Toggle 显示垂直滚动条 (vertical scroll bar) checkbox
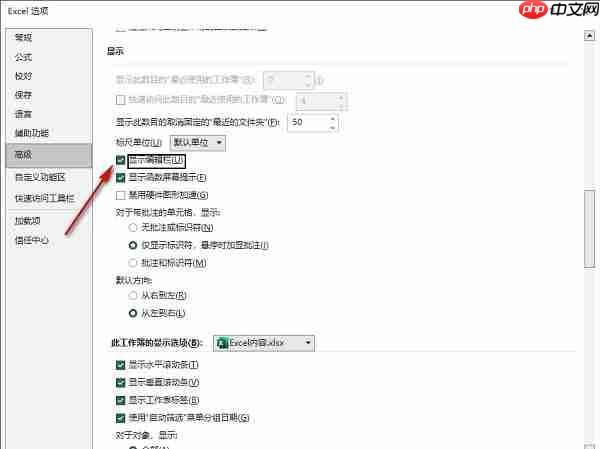 pos(120,382)
